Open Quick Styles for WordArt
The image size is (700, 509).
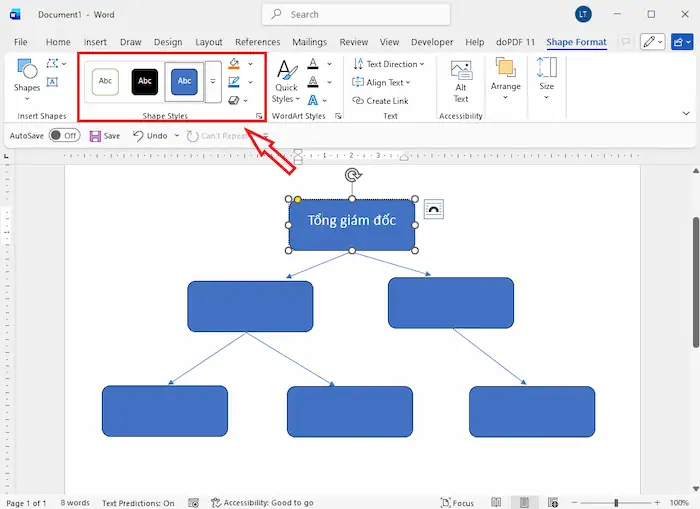pos(286,80)
